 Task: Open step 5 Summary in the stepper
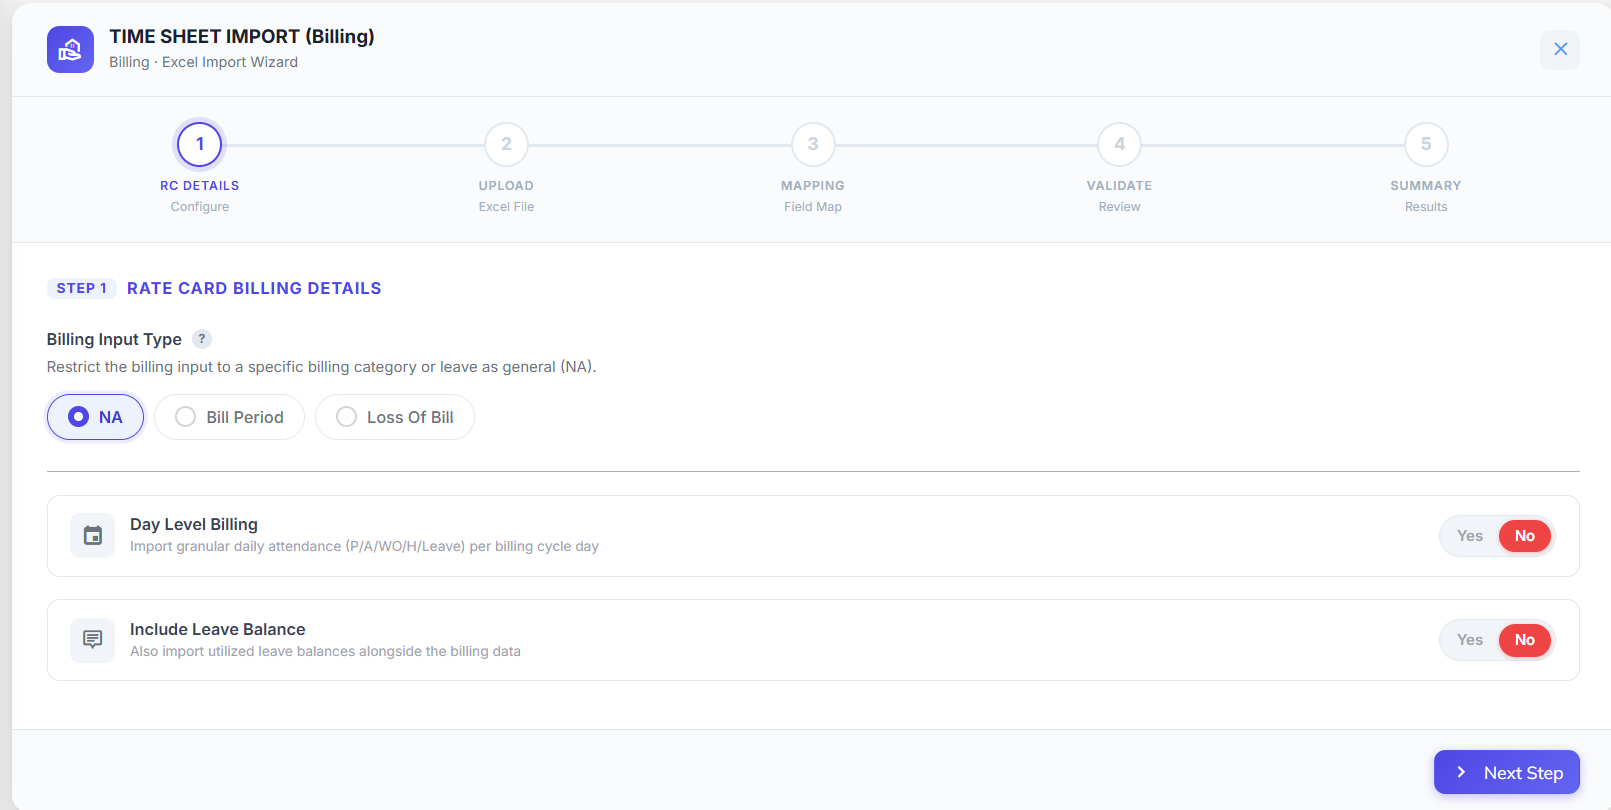pyautogui.click(x=1426, y=144)
